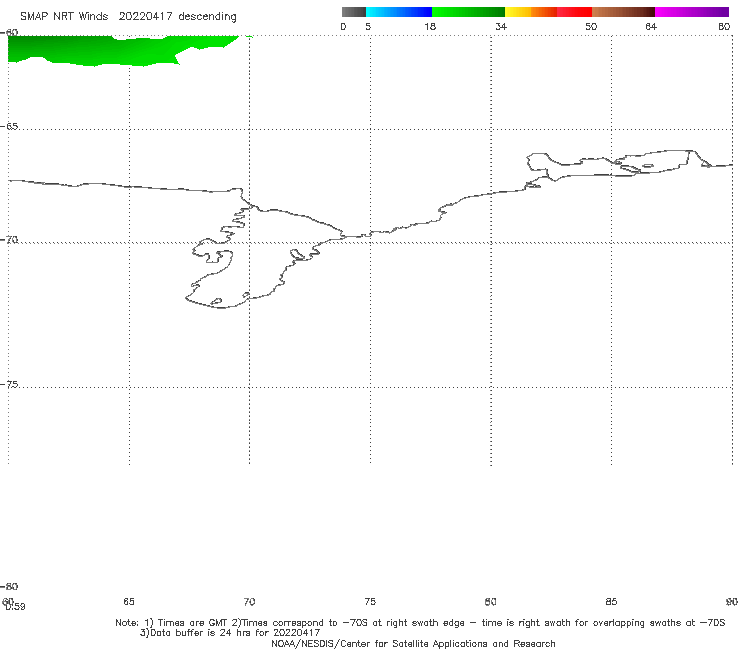Click the longitude label '75' on the bottom axis
Viewport: 740px width, 650px height.
click(370, 601)
